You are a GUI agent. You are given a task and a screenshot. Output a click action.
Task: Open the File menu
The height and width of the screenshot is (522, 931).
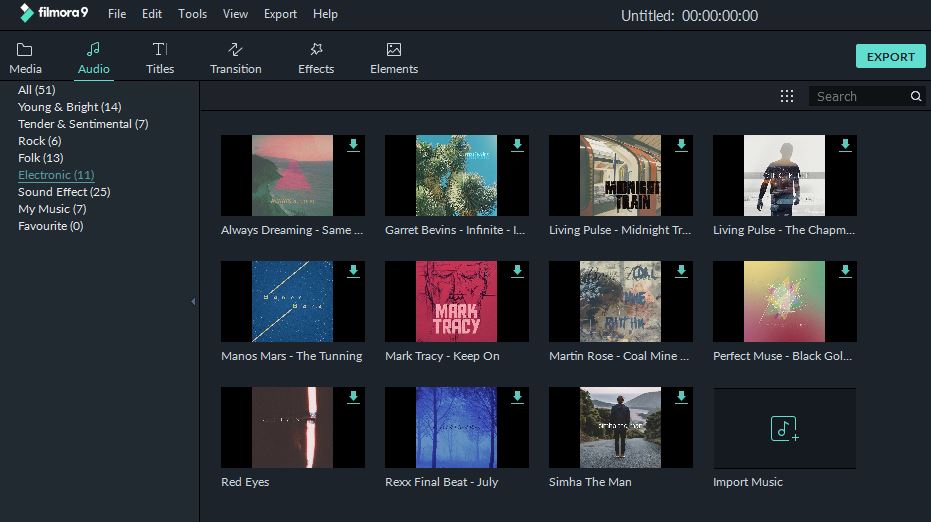117,14
